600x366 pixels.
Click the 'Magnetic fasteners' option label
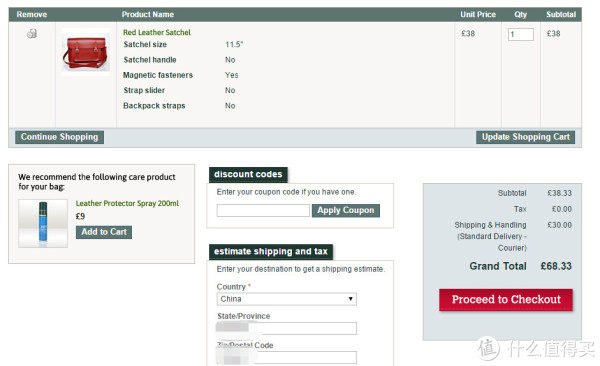click(158, 75)
